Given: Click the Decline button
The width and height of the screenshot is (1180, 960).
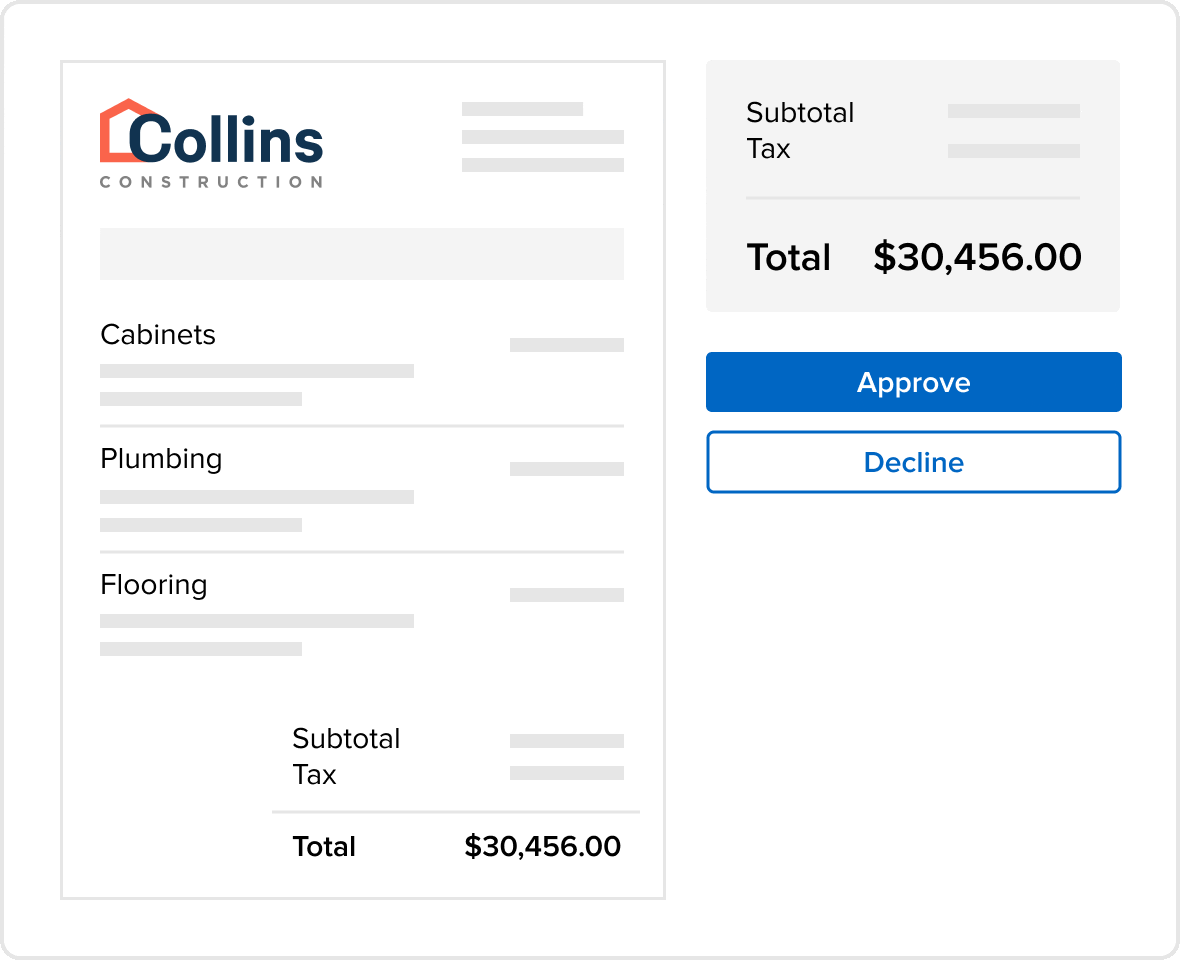Looking at the screenshot, I should click(x=914, y=462).
